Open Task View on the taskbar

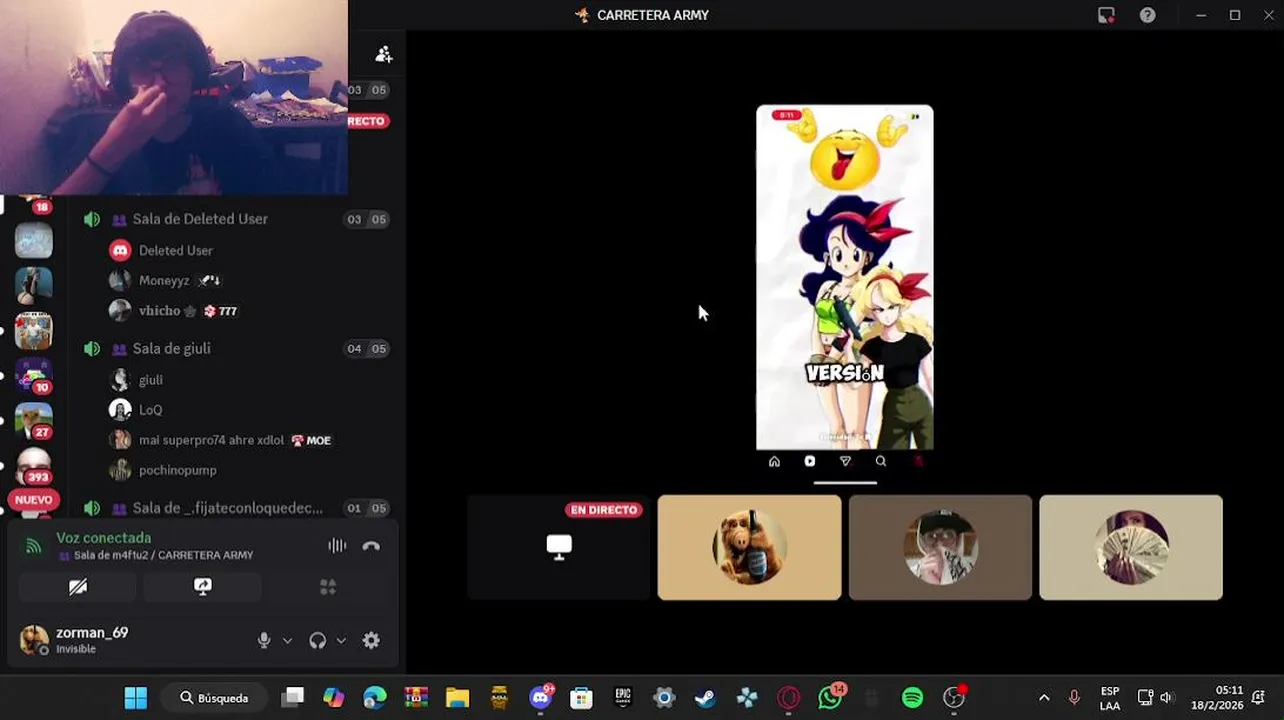(x=292, y=698)
